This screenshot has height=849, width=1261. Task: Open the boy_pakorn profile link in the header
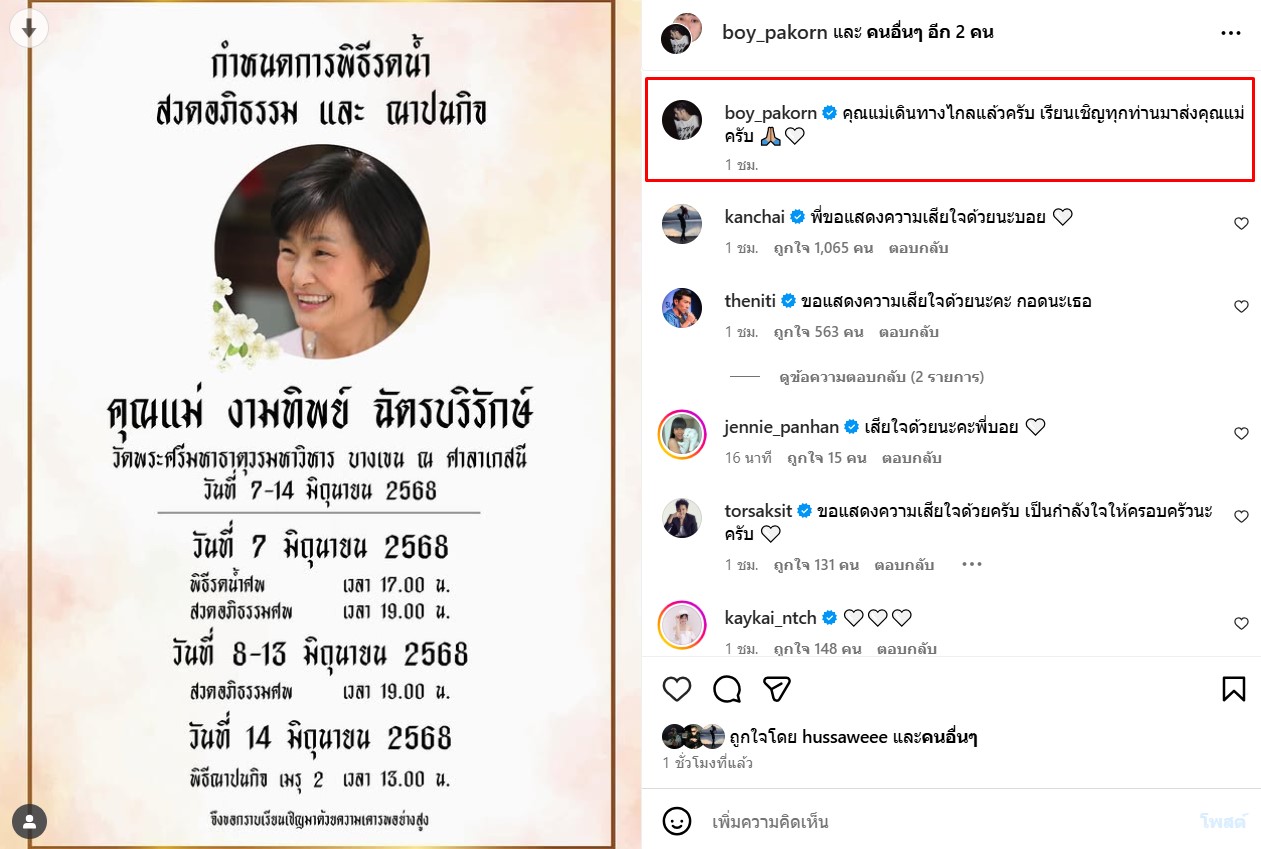pos(775,32)
